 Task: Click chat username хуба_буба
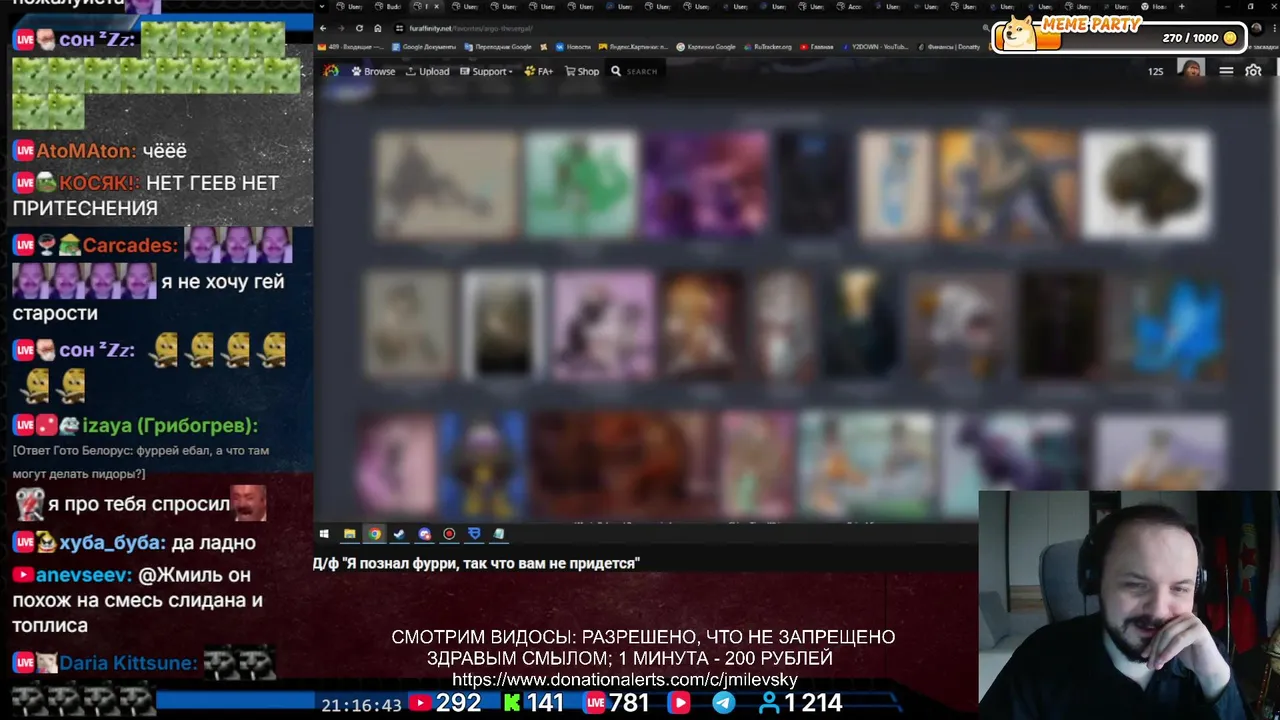(112, 543)
